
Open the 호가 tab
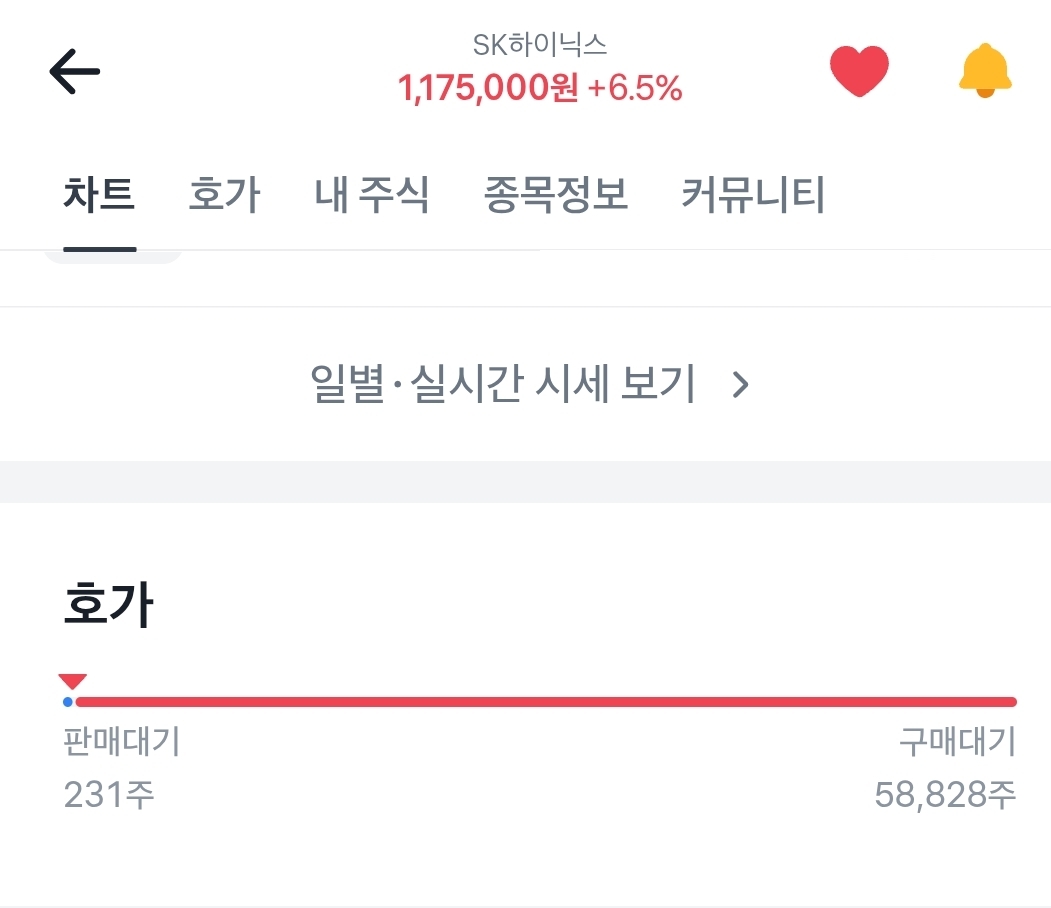coord(224,195)
